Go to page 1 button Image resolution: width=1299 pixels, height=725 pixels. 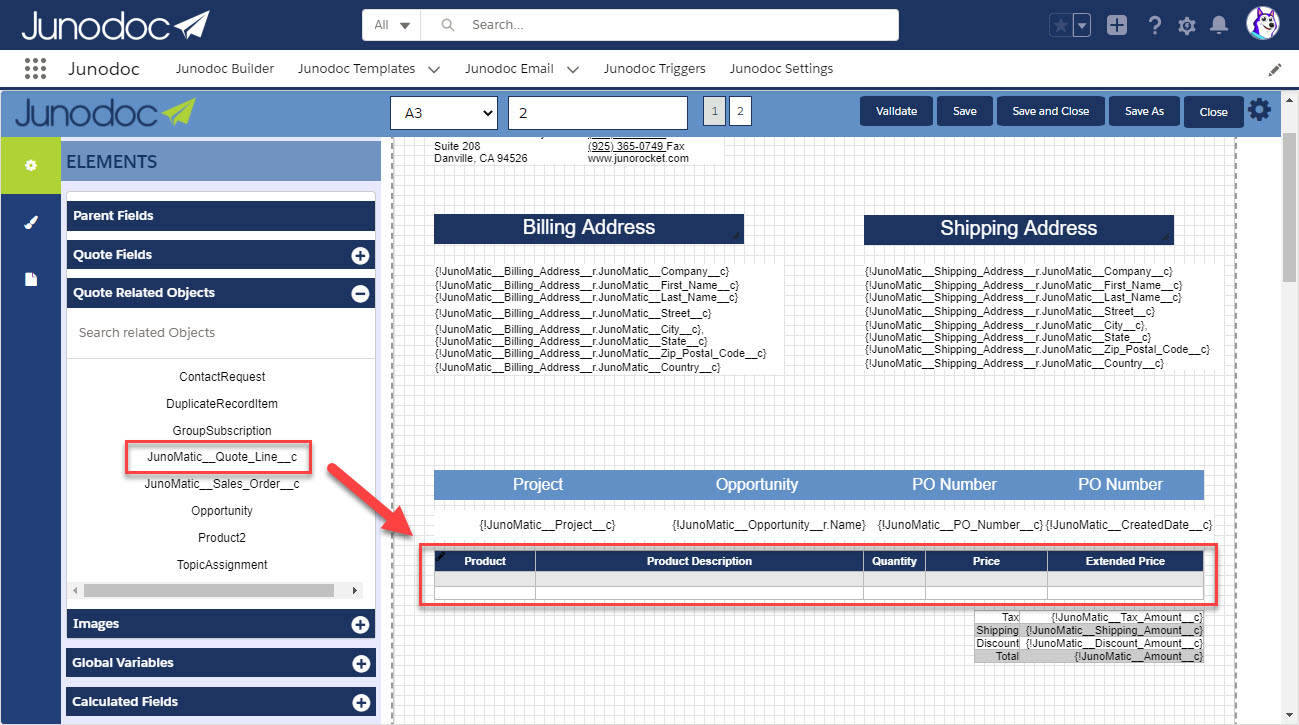(x=715, y=112)
